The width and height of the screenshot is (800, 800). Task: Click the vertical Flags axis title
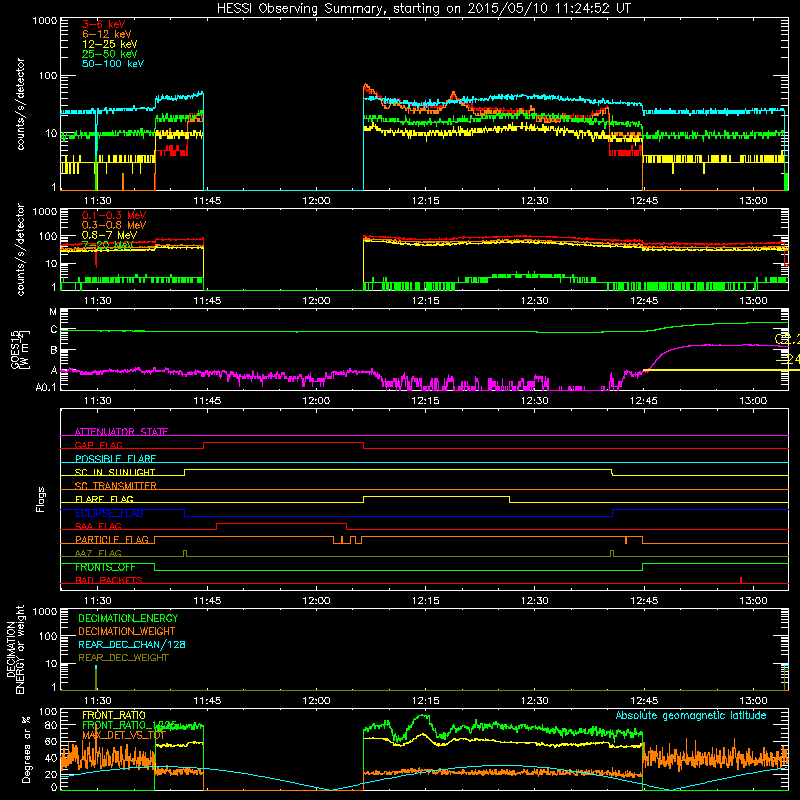pos(41,499)
